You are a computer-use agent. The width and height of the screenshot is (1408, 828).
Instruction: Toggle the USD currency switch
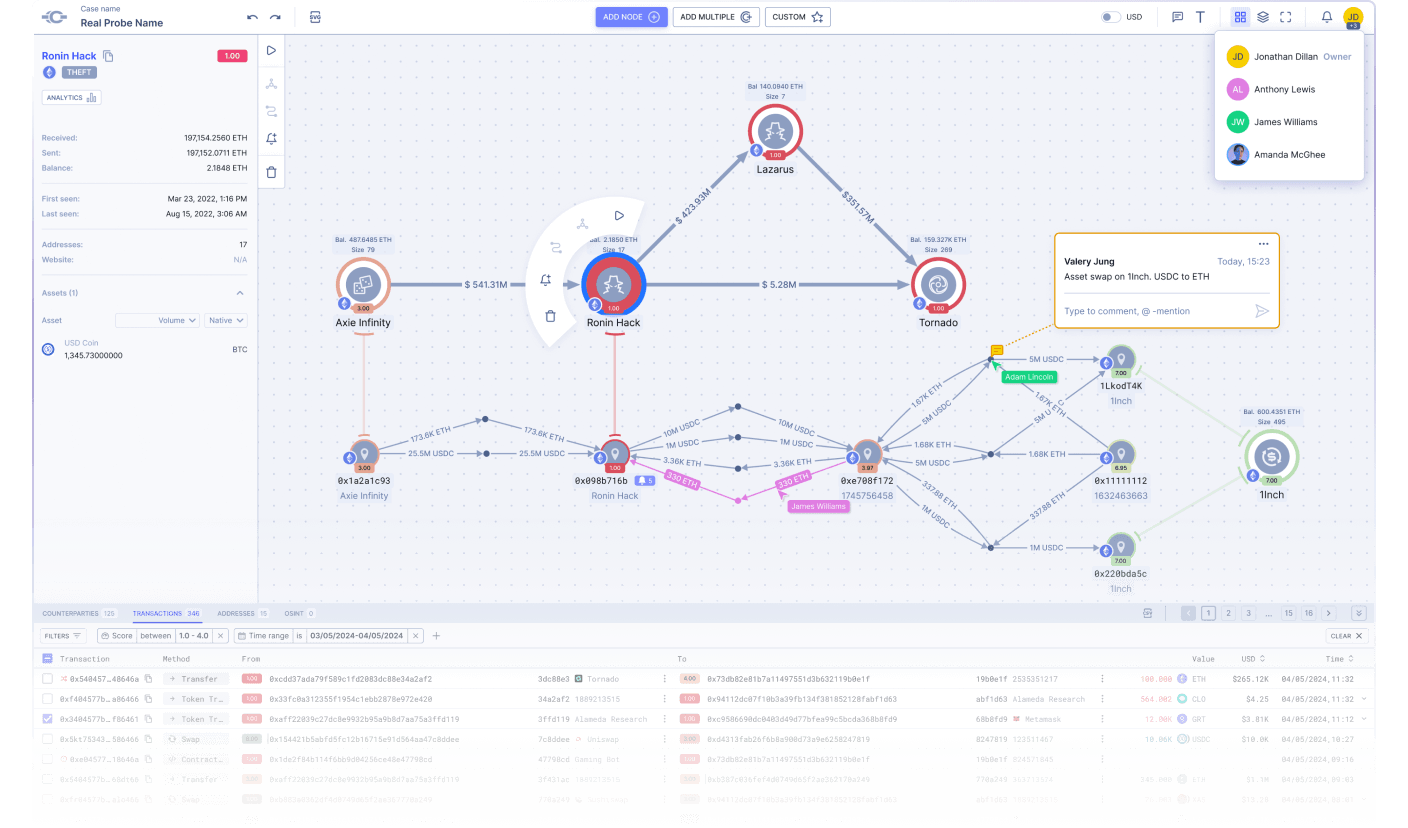pos(1110,17)
